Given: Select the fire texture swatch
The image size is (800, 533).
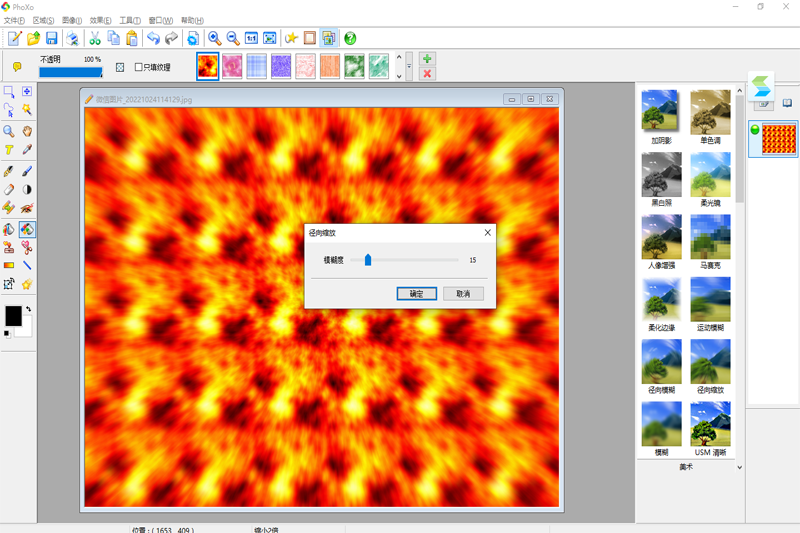Looking at the screenshot, I should pos(208,66).
